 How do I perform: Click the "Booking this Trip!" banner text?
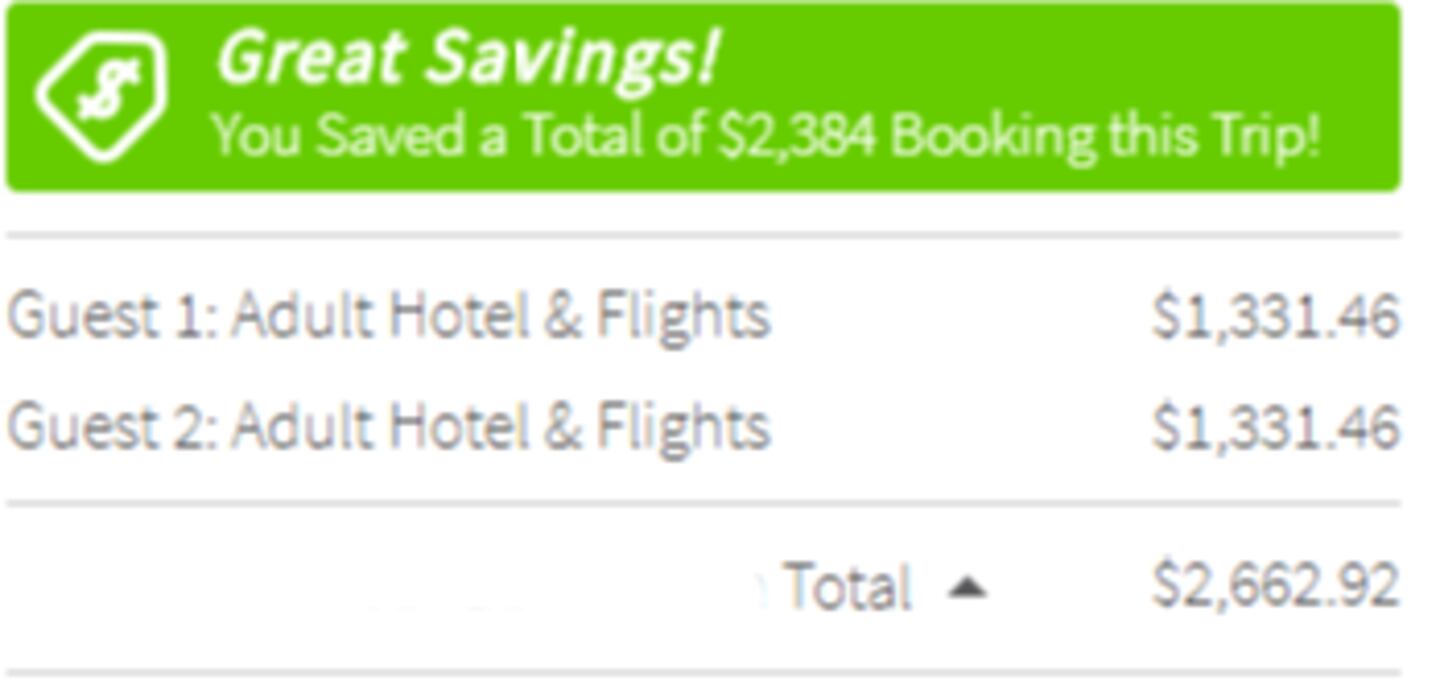pyautogui.click(x=1104, y=135)
